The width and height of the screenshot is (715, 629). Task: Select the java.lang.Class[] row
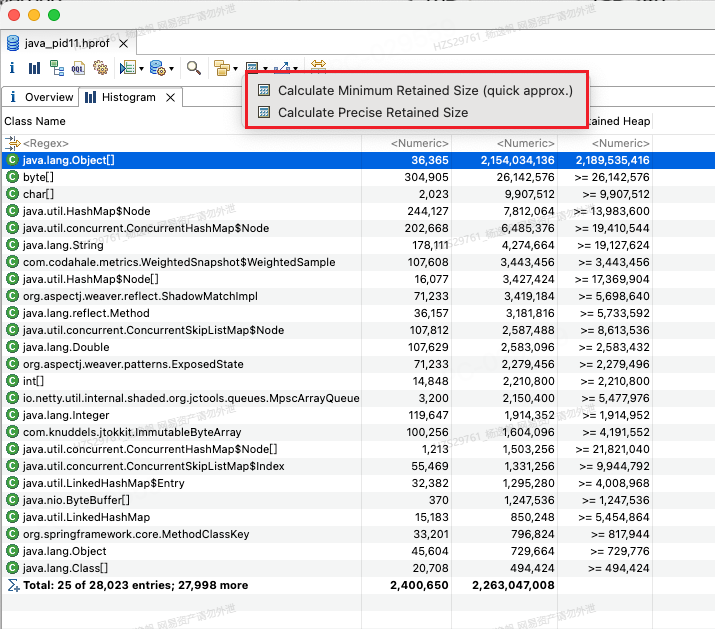(358, 569)
